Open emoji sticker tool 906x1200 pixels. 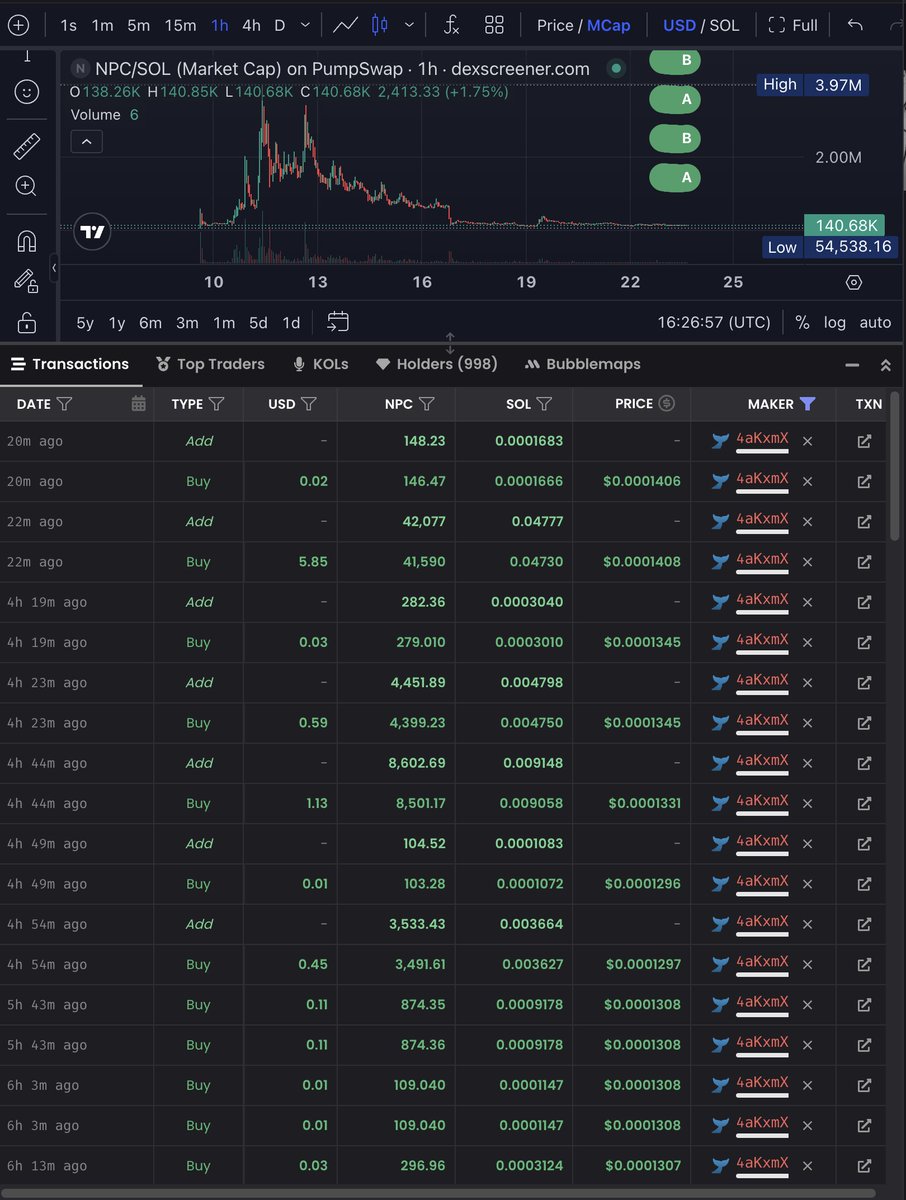(26, 92)
